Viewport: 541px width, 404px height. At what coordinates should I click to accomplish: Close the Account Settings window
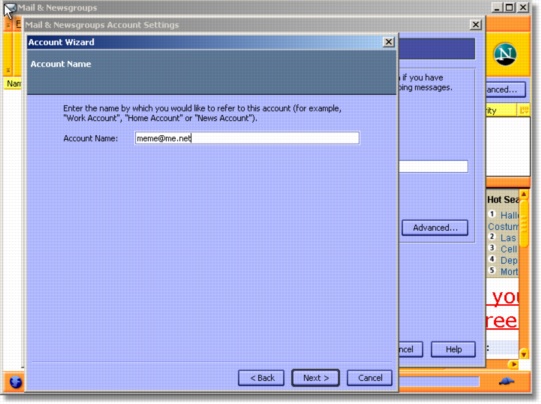pos(476,24)
